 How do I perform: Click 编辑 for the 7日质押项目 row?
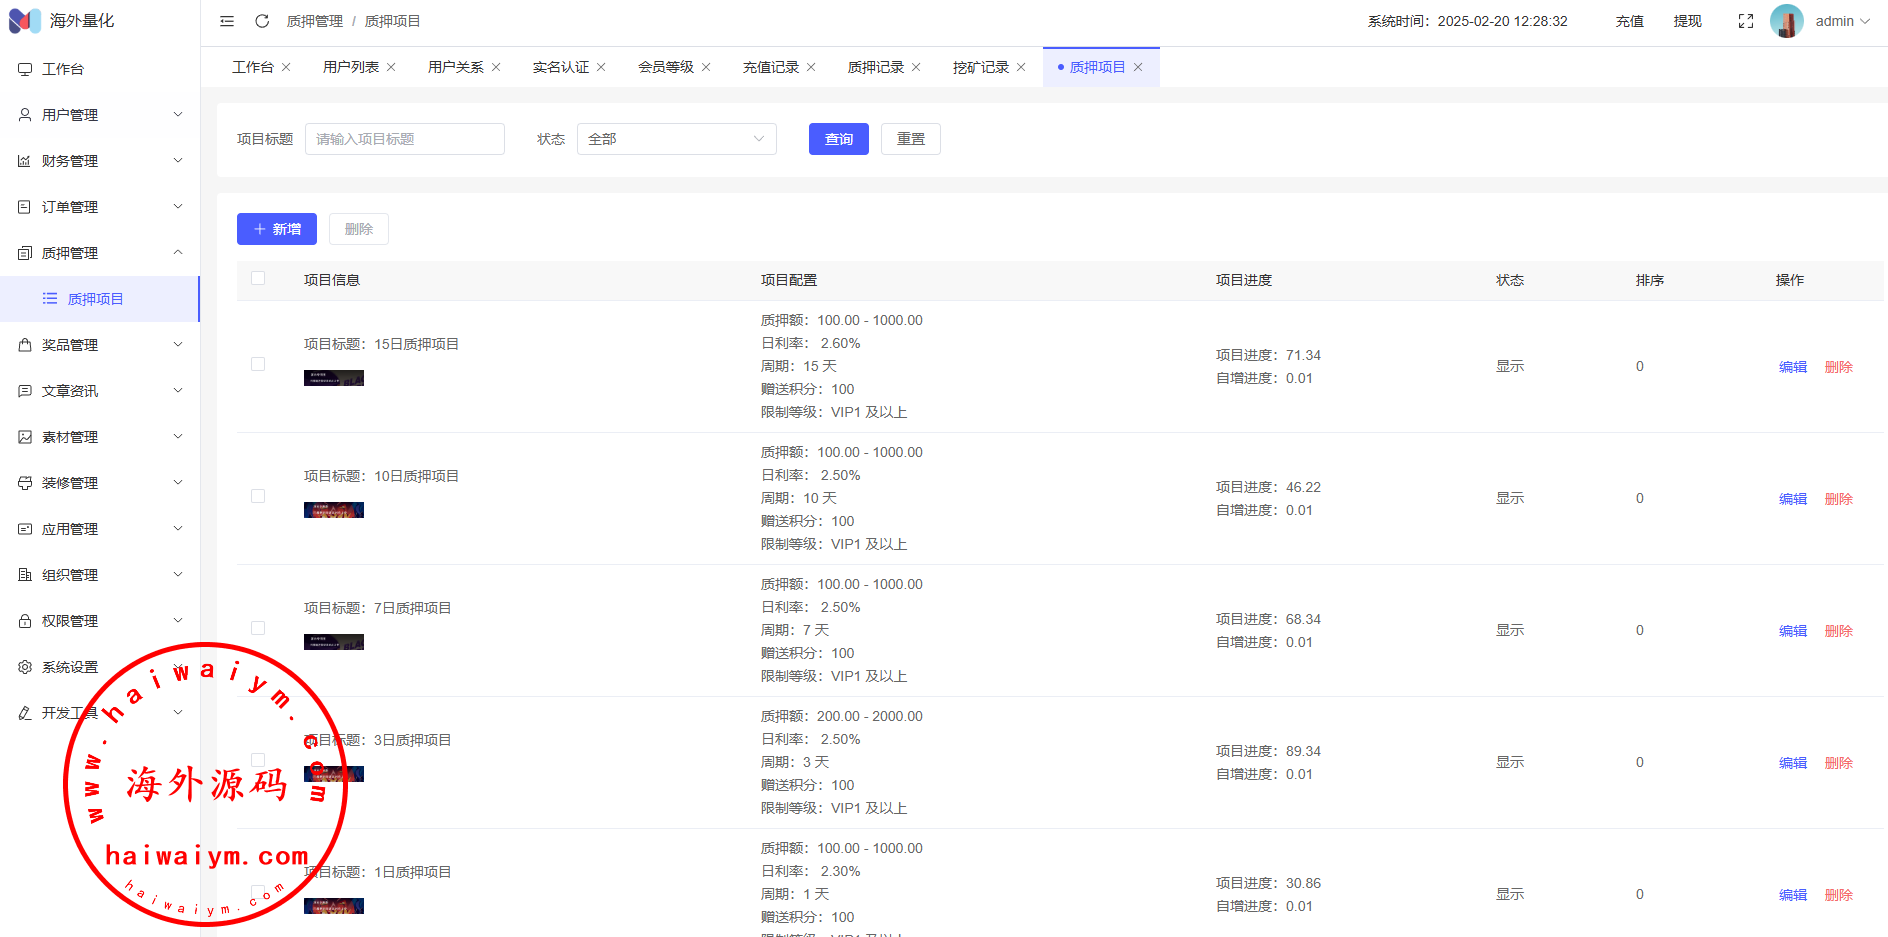click(1792, 631)
